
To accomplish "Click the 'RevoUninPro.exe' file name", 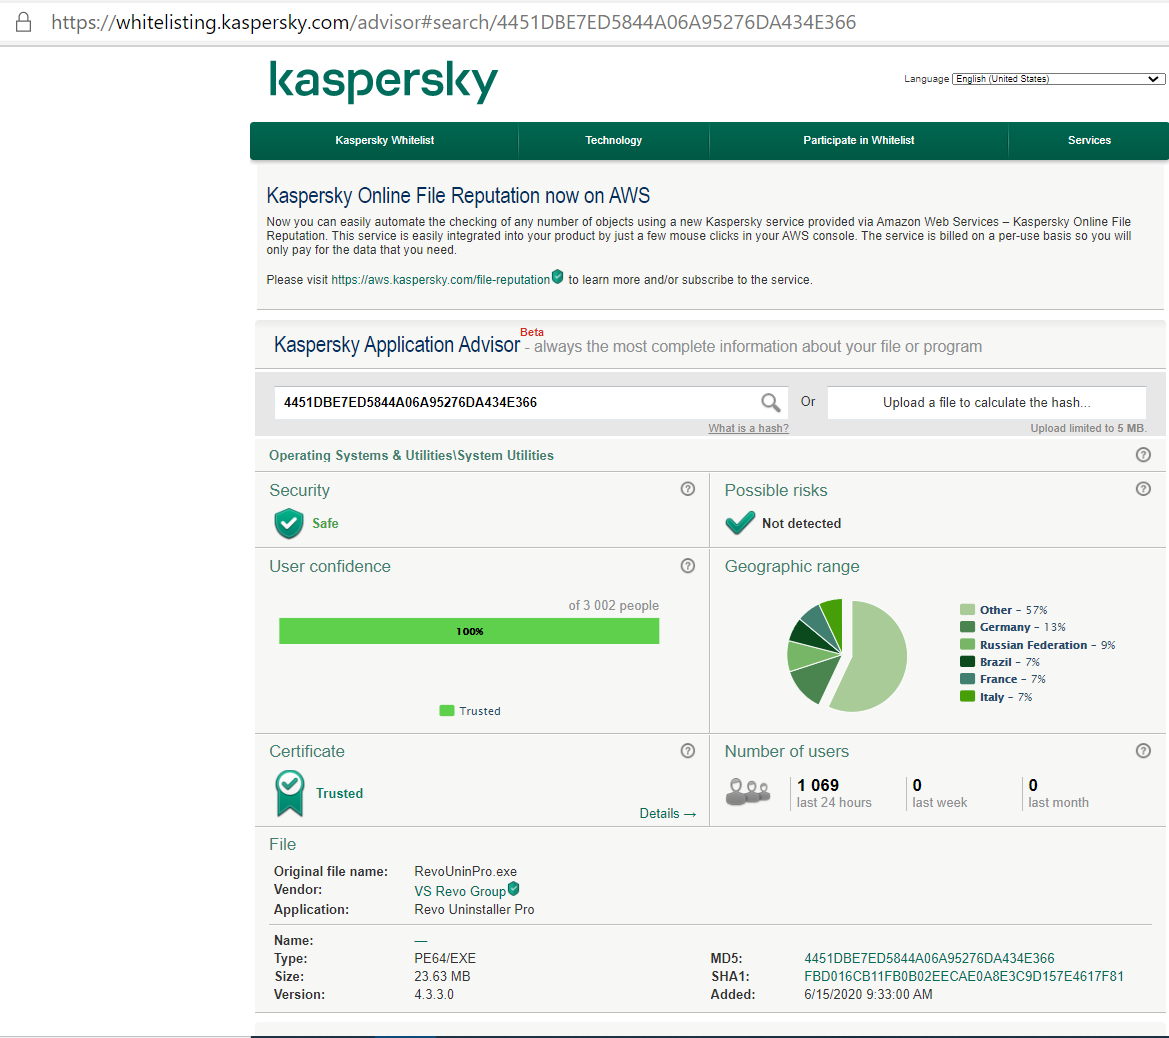I will (465, 871).
